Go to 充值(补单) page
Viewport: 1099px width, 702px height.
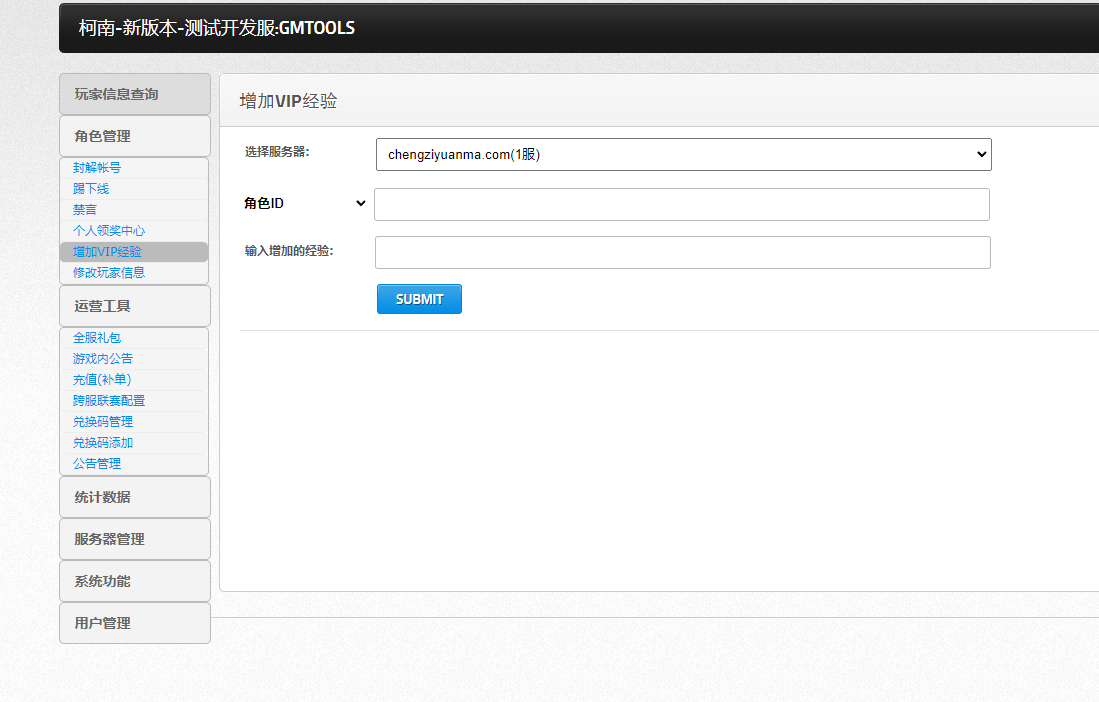pos(102,380)
